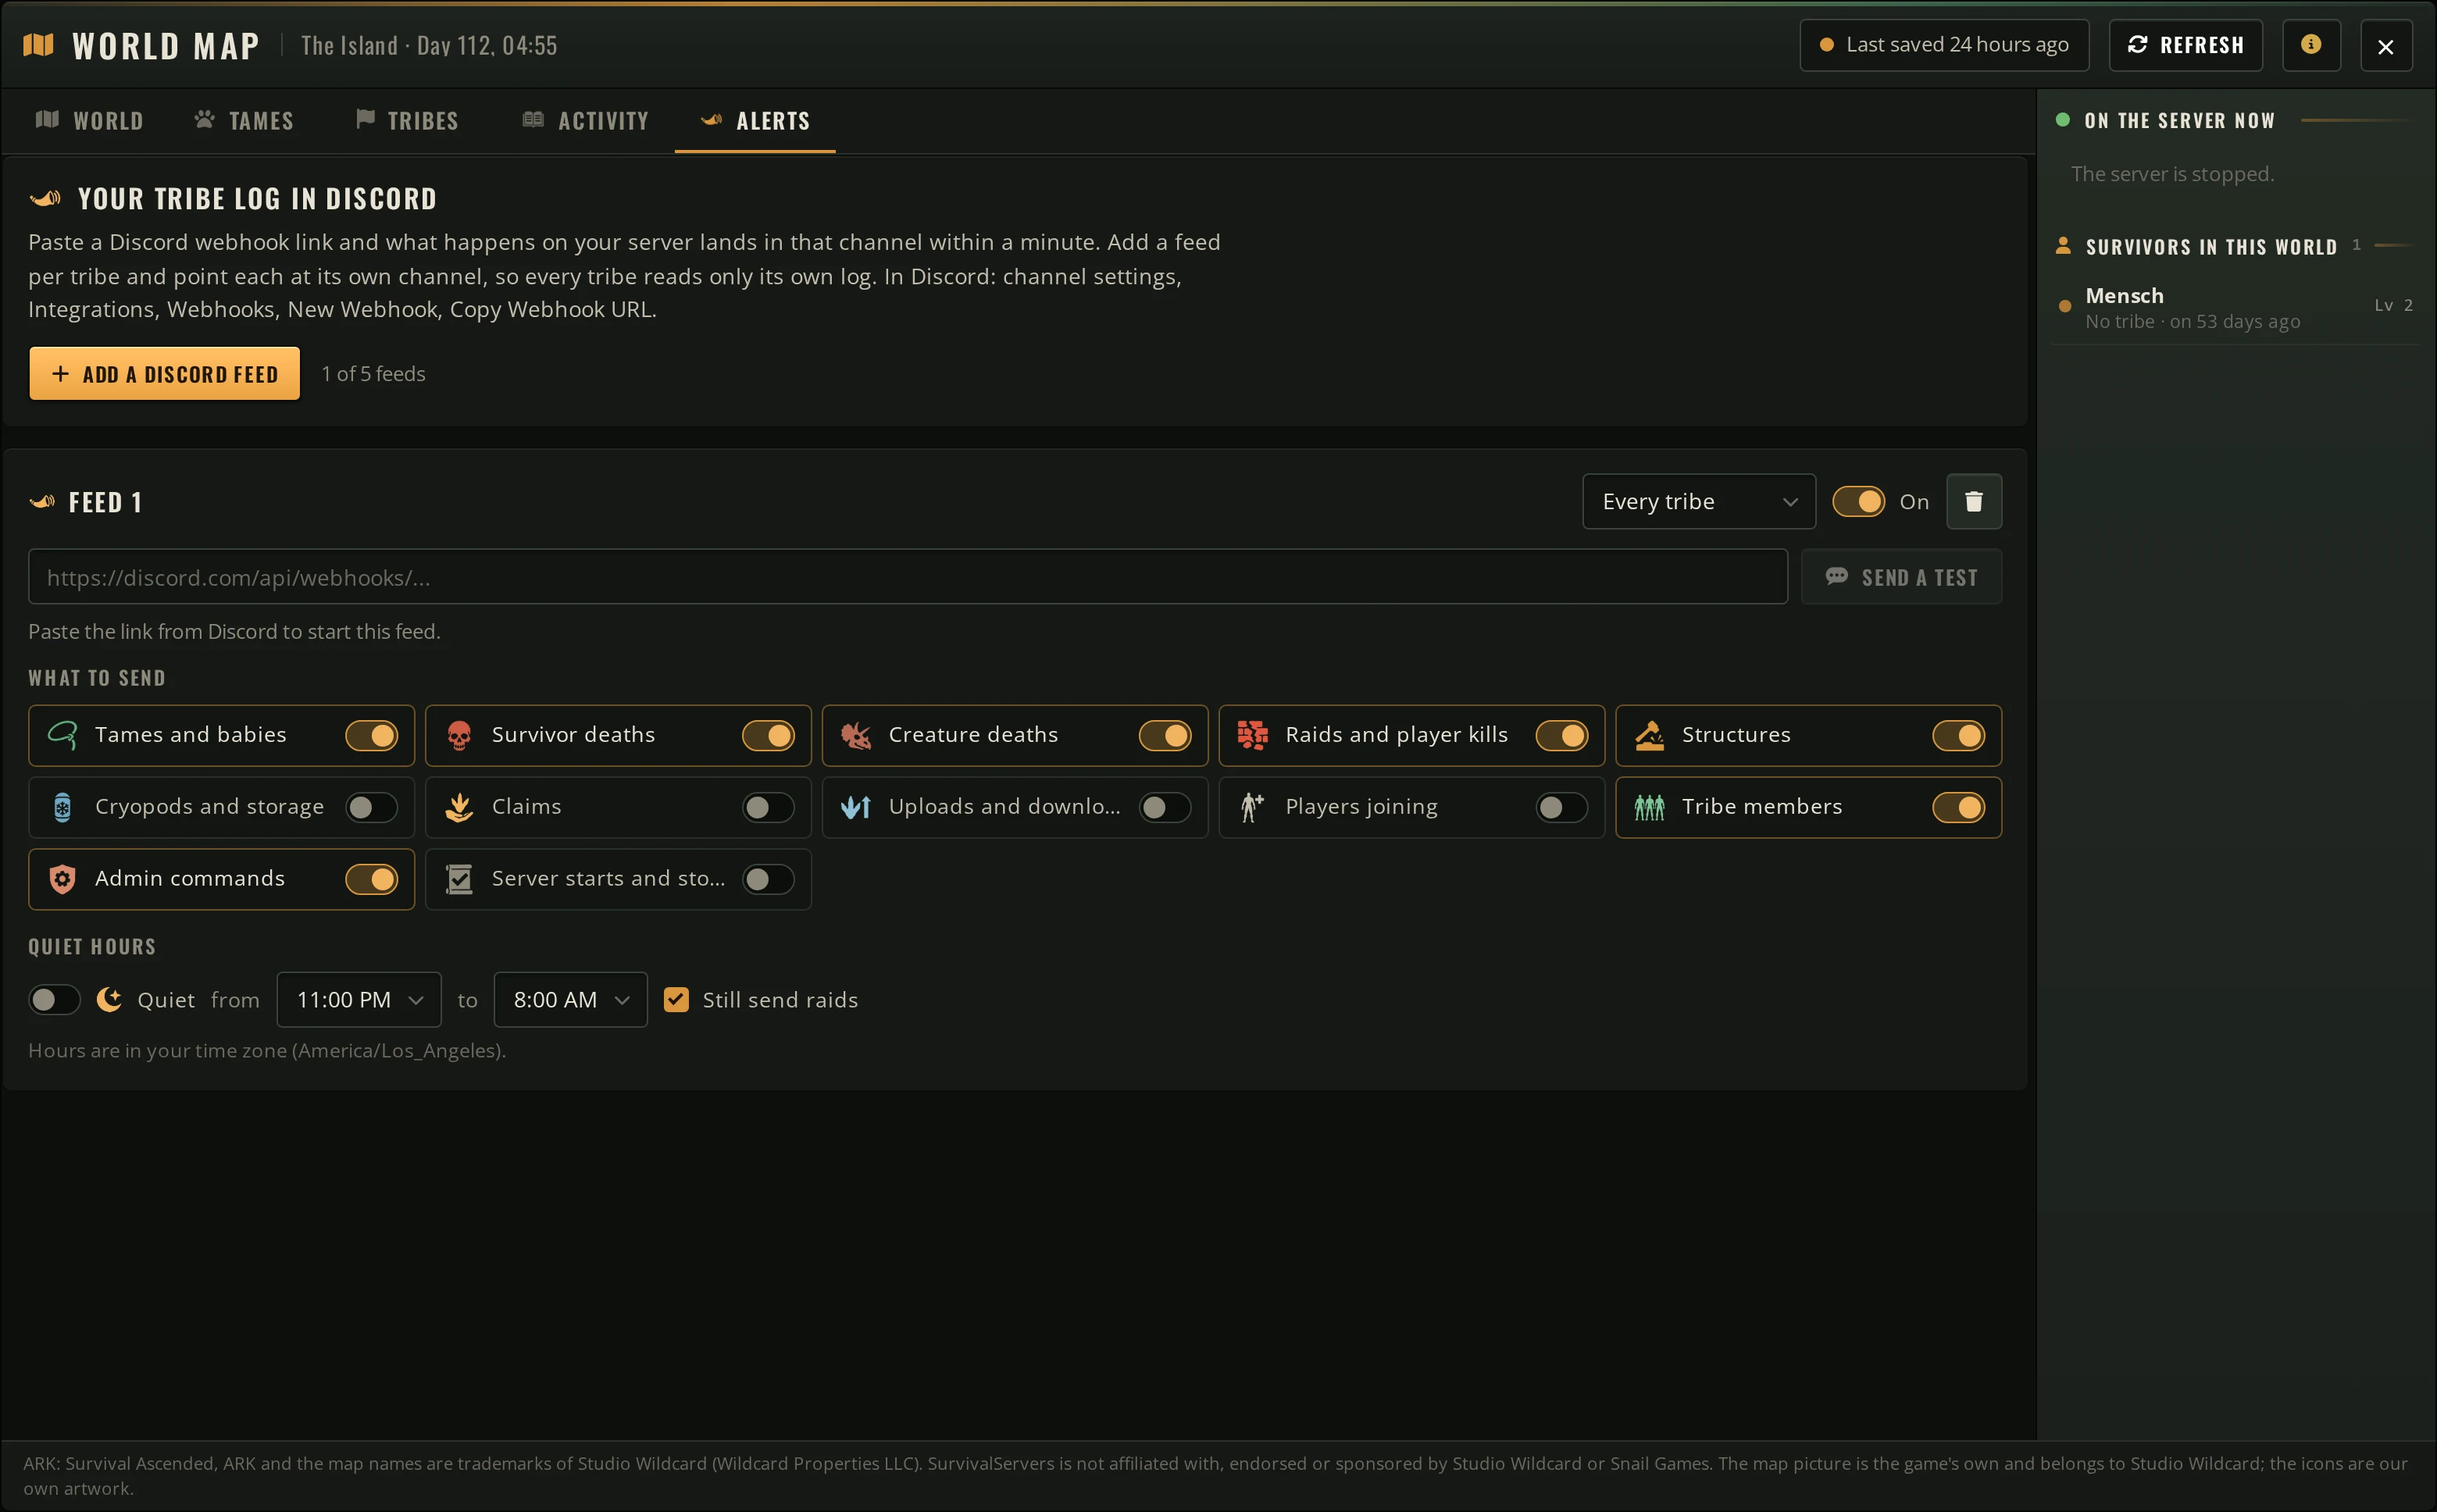Click the arrows icon on Uploads and downloads
This screenshot has height=1512, width=2437.
click(x=856, y=807)
